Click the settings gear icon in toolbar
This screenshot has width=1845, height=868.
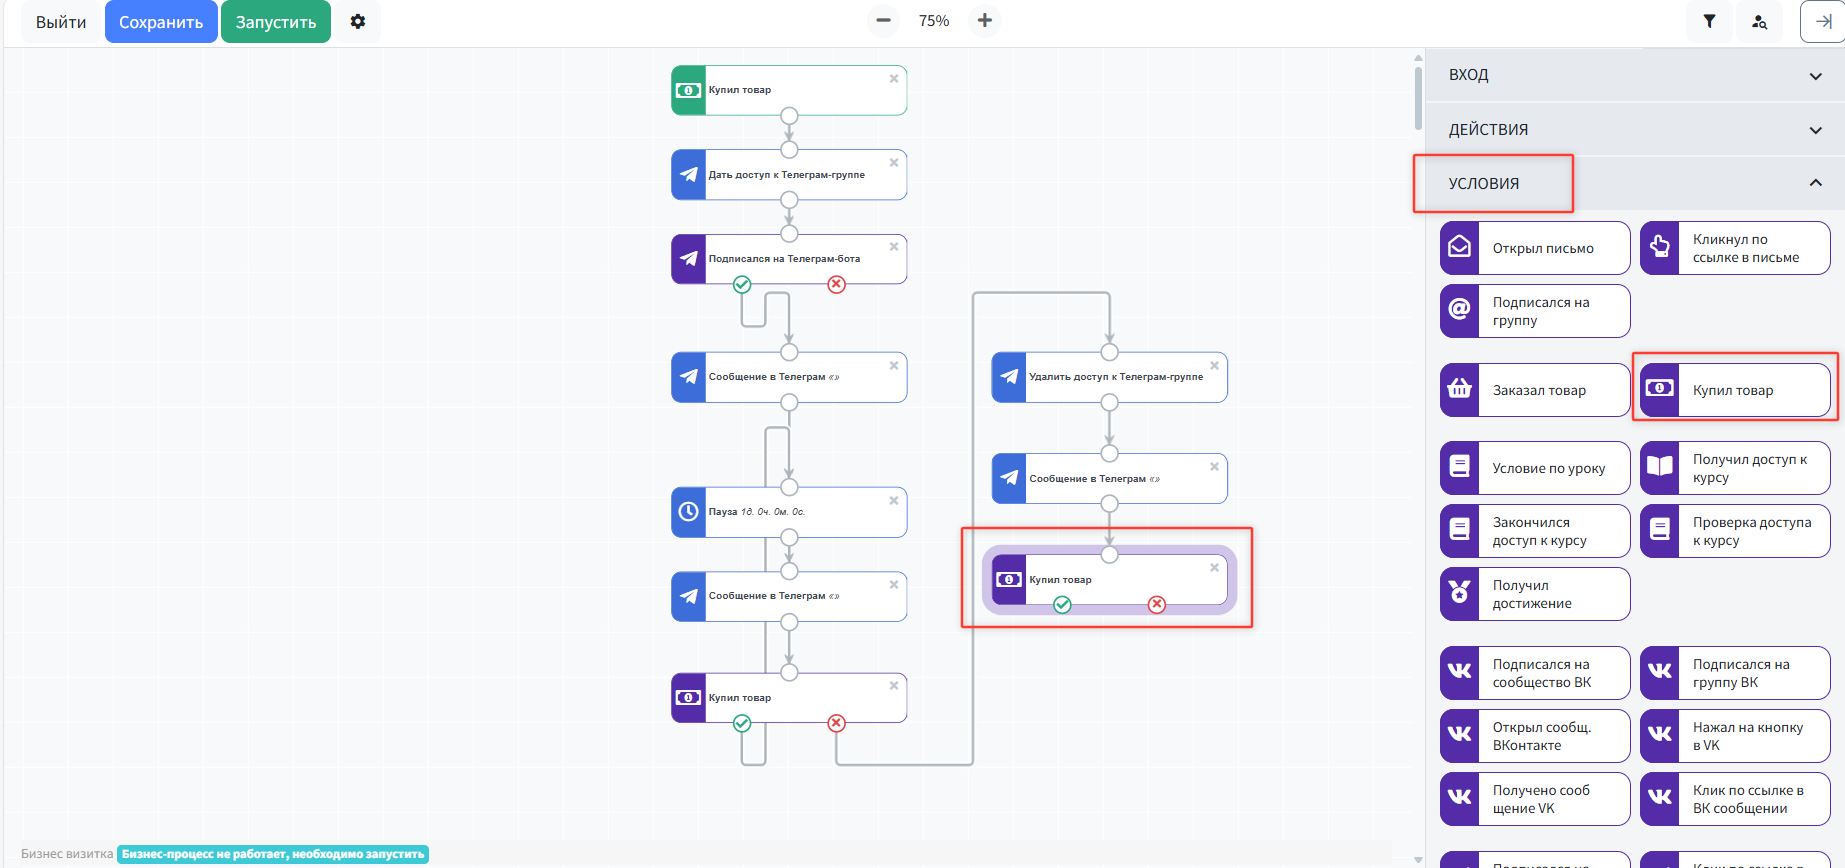pos(358,22)
